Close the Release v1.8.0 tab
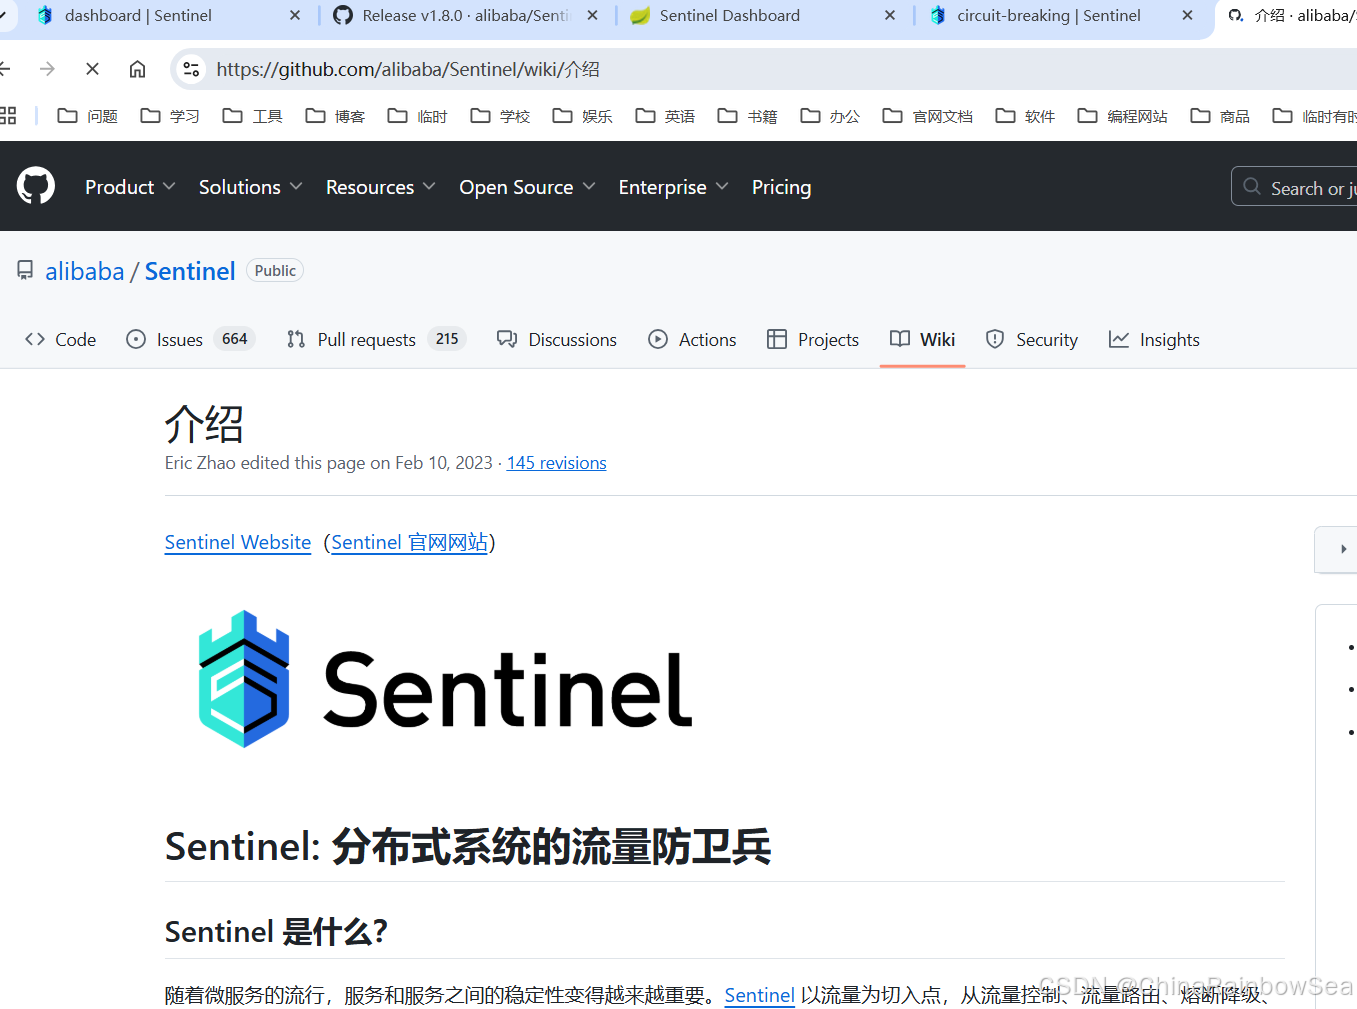This screenshot has height=1009, width=1357. (593, 15)
